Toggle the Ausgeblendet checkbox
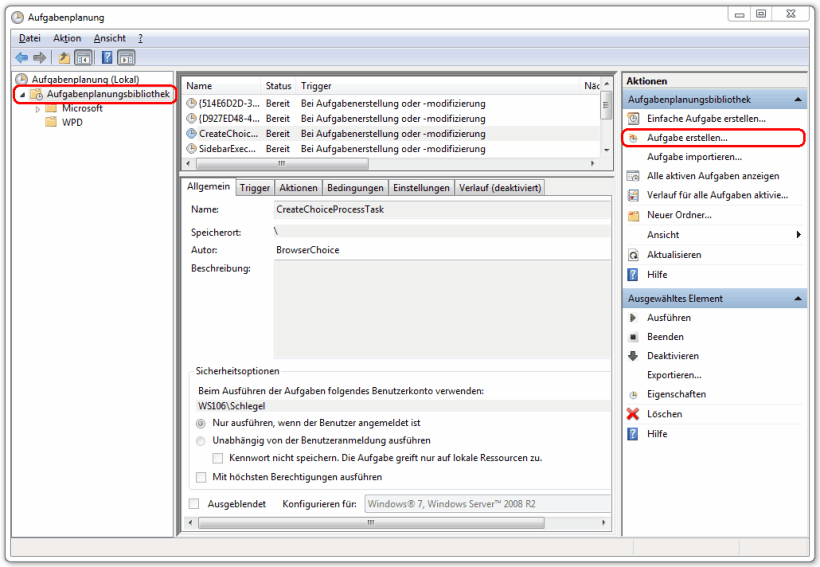The width and height of the screenshot is (820, 567). [x=194, y=504]
